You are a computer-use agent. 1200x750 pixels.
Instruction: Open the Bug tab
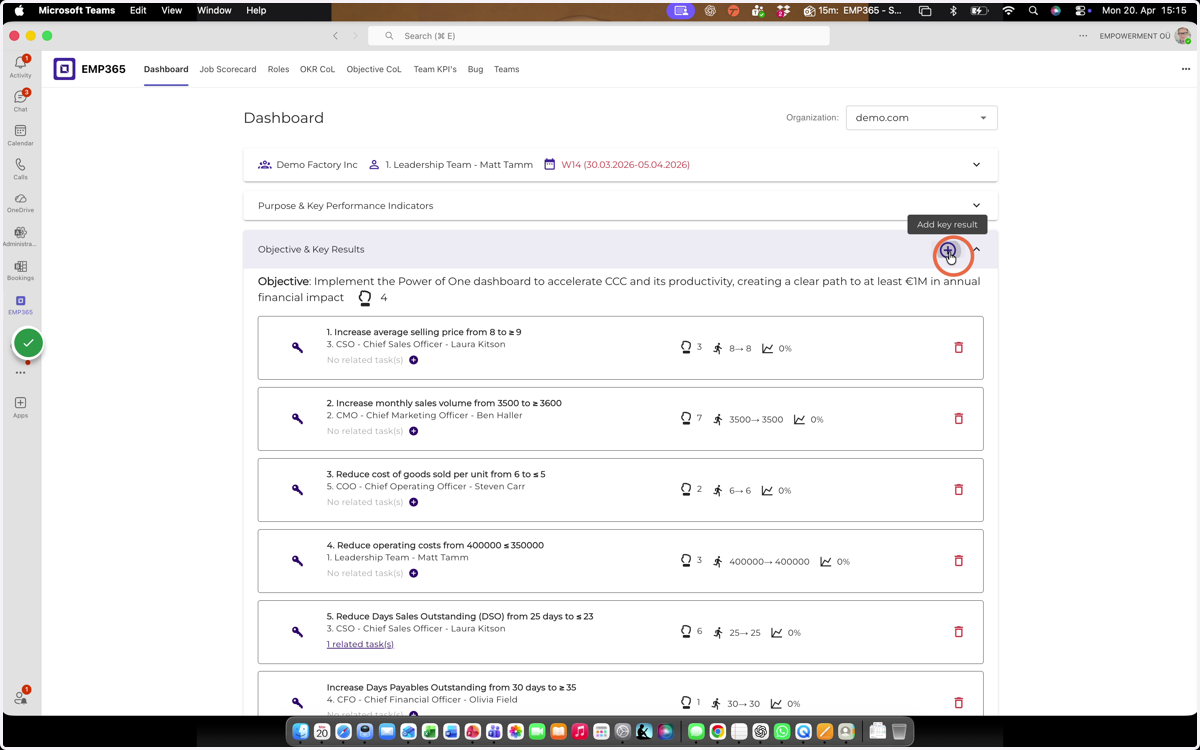[475, 69]
